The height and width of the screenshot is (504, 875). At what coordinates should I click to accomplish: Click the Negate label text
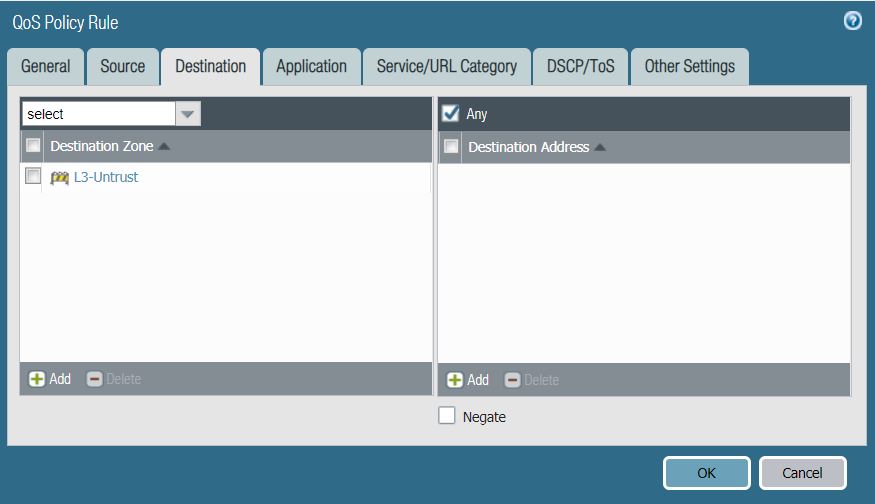[x=484, y=417]
